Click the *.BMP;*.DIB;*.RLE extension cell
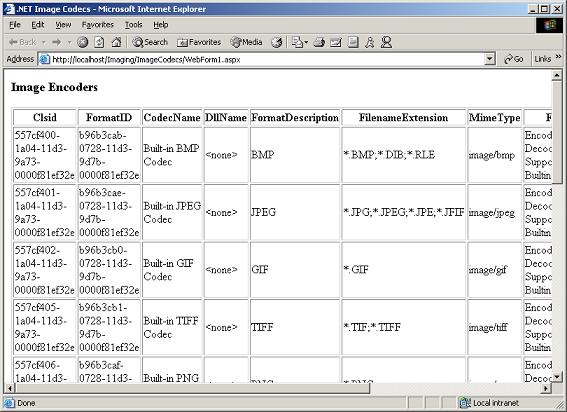The image size is (567, 412). tap(404, 155)
